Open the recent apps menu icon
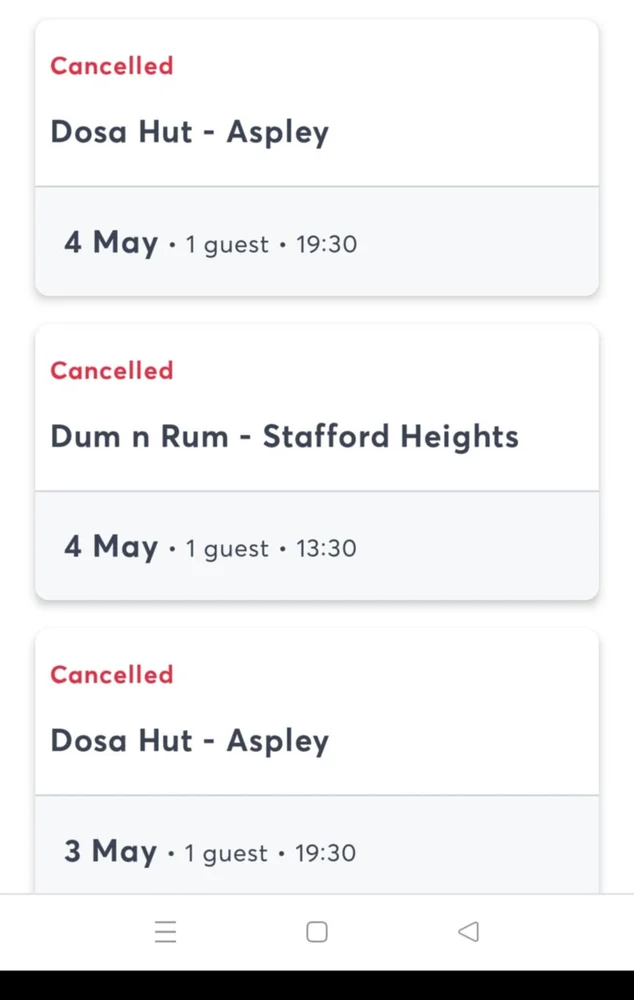This screenshot has height=1000, width=634. (x=166, y=932)
